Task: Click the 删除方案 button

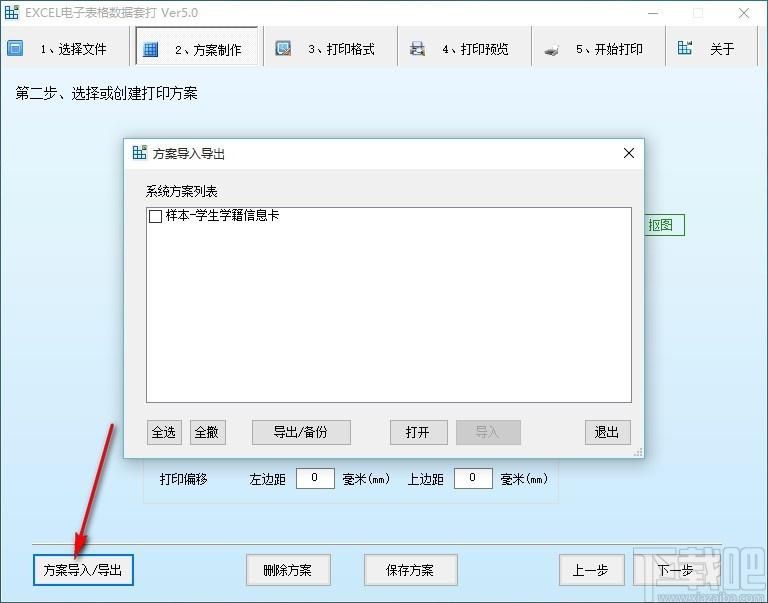Action: coord(288,570)
